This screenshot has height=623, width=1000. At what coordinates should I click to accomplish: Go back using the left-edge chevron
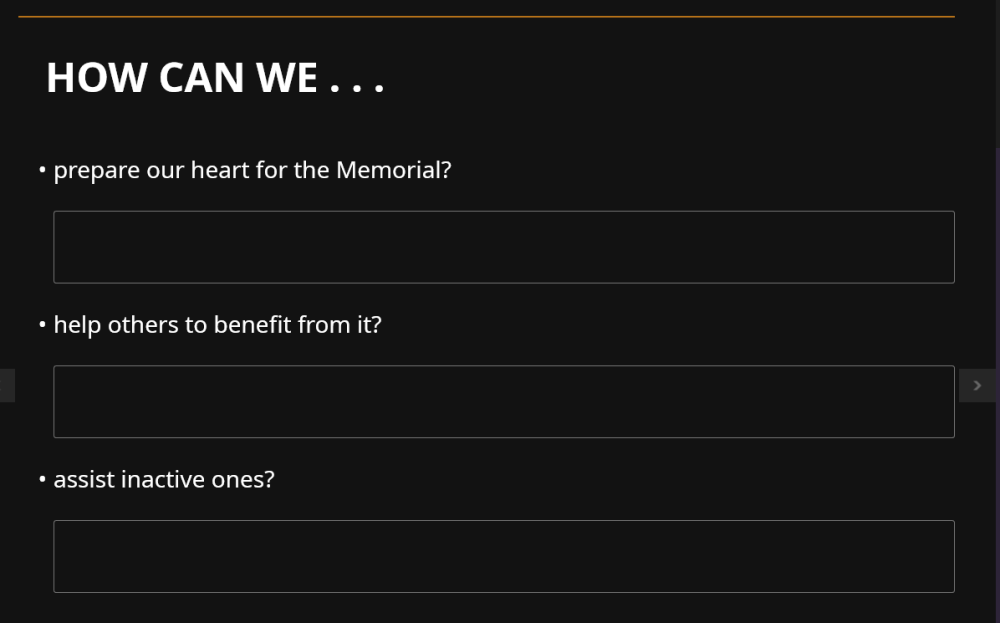pos(6,385)
